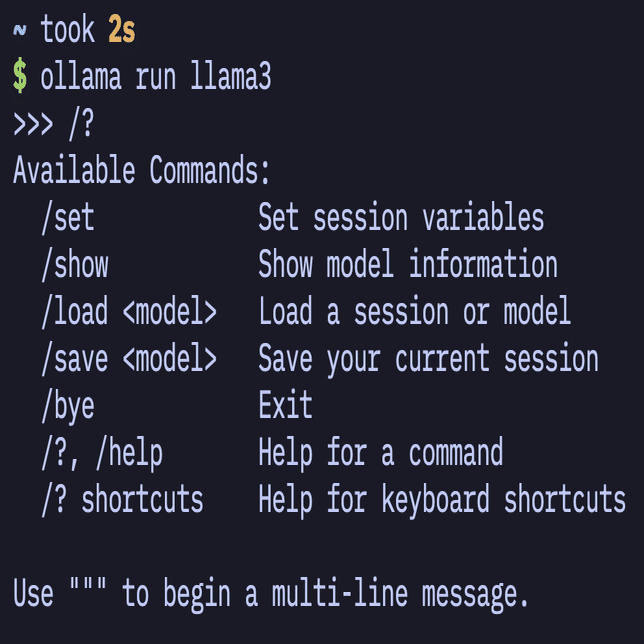Click the multi-line message hint line
644x644 pixels.
point(271,594)
